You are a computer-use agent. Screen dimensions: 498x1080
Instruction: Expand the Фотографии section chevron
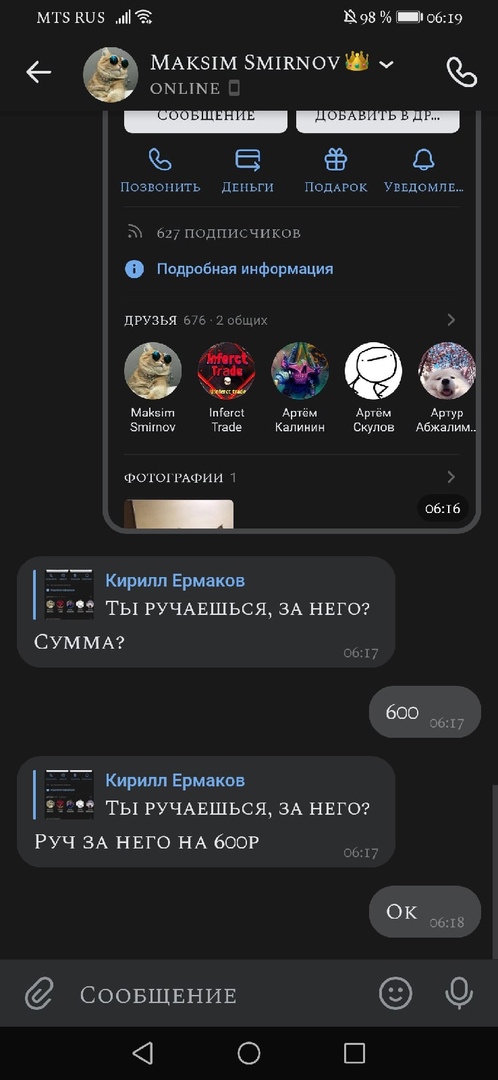(451, 477)
